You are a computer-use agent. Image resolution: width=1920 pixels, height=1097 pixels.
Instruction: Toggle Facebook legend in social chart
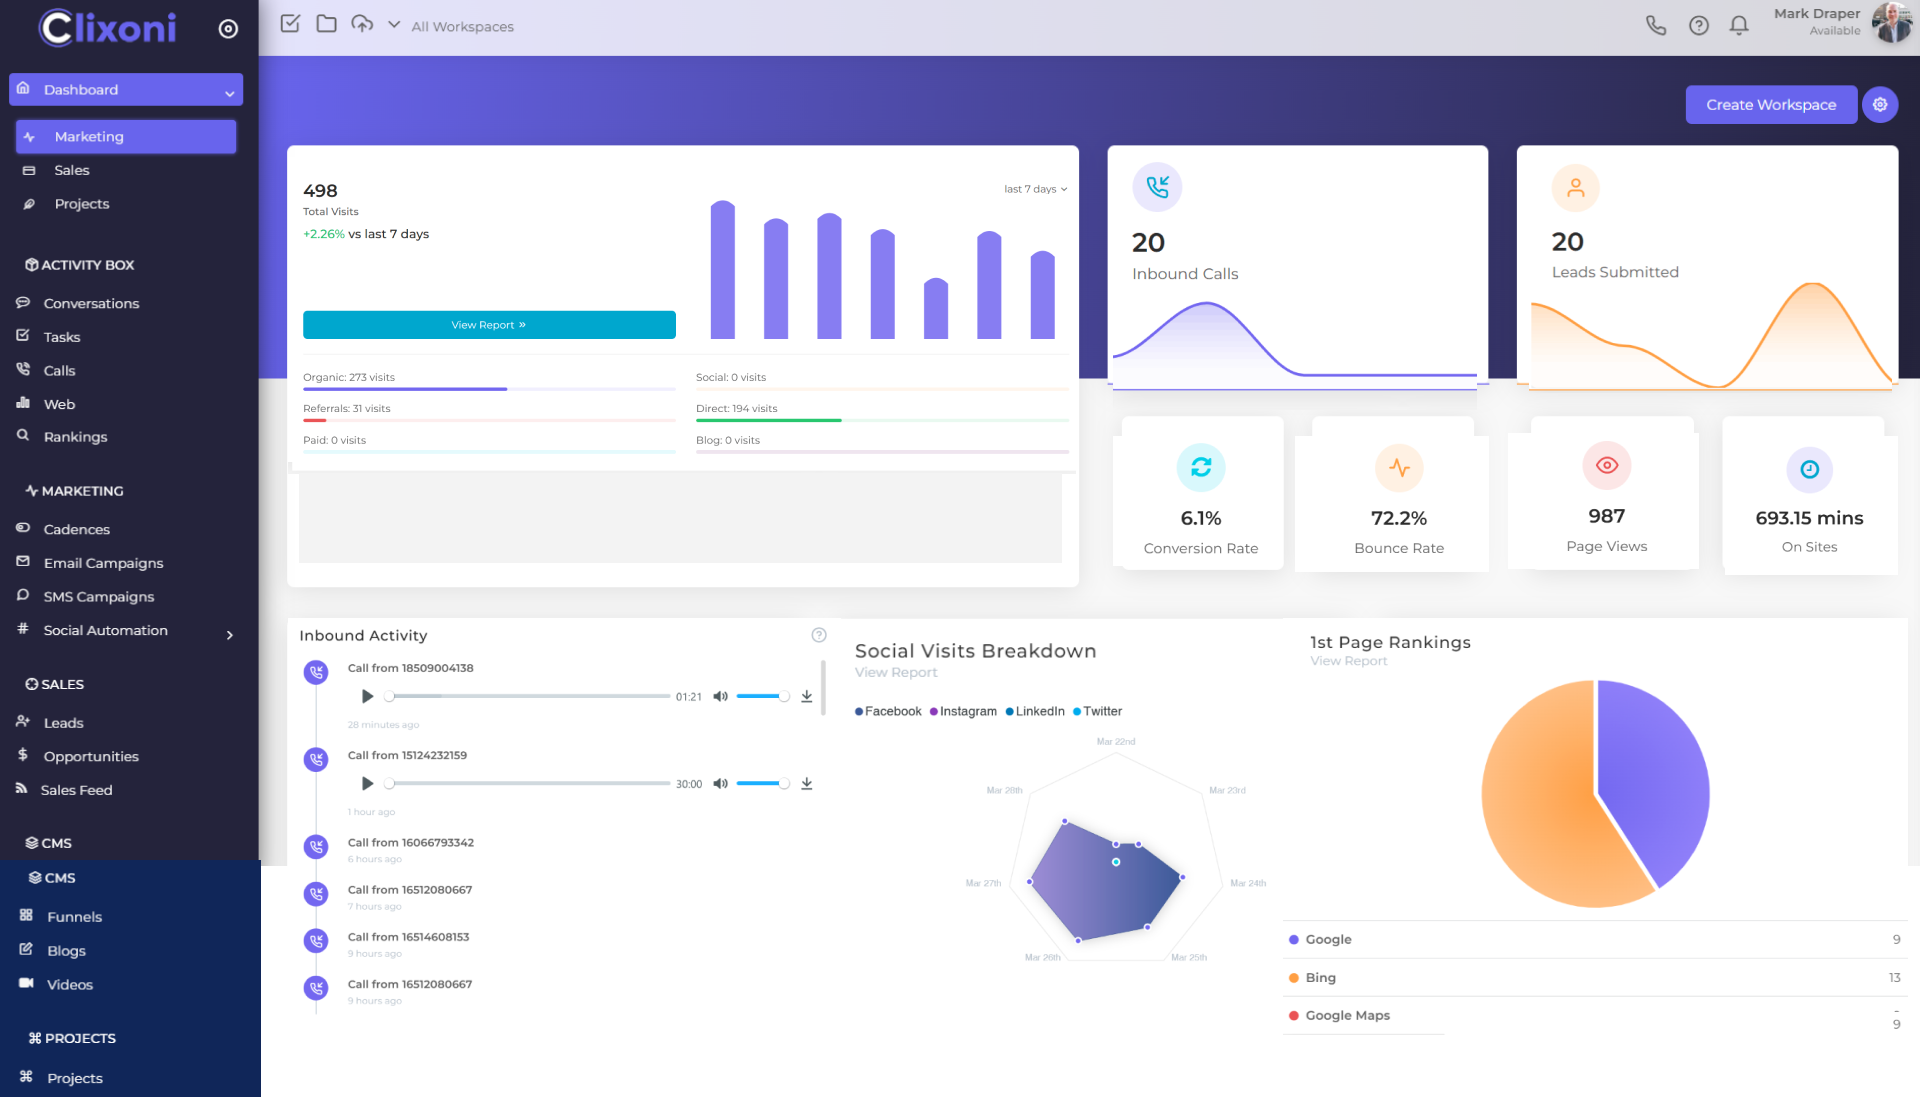pos(888,711)
